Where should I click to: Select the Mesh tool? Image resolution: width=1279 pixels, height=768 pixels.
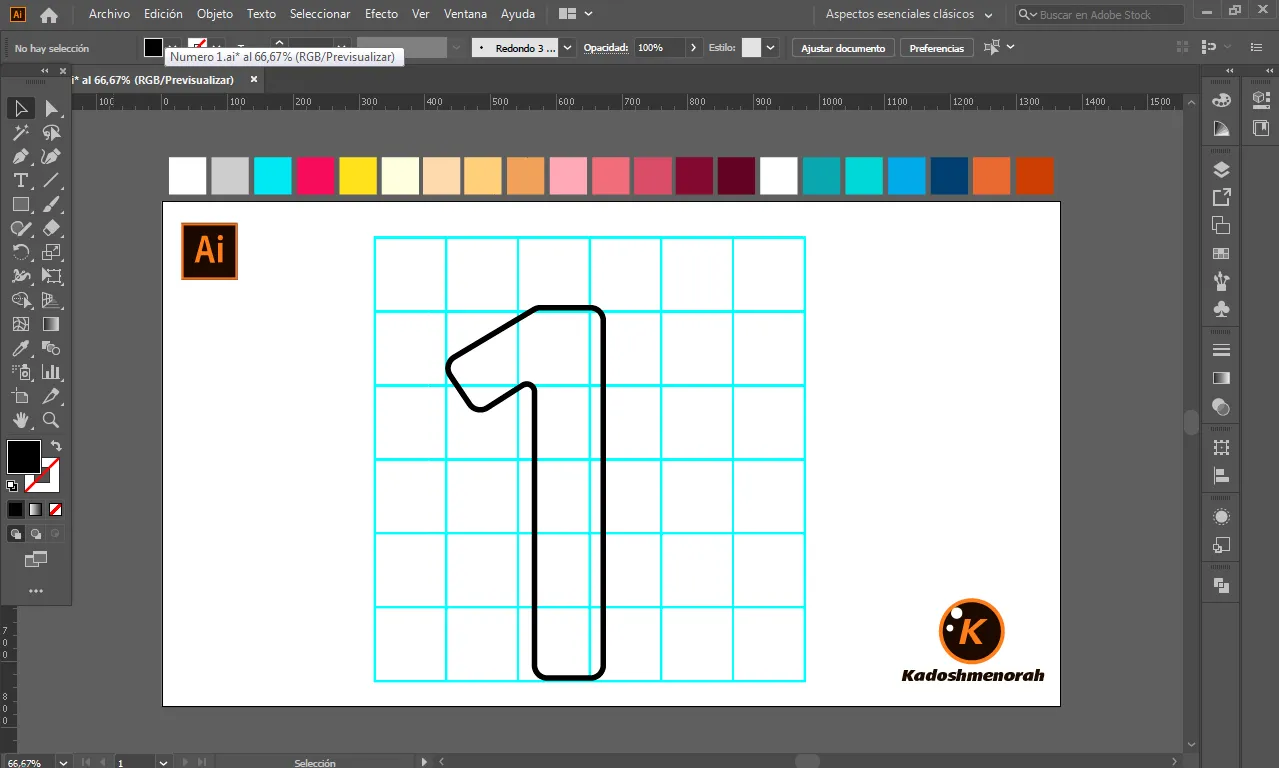21,324
